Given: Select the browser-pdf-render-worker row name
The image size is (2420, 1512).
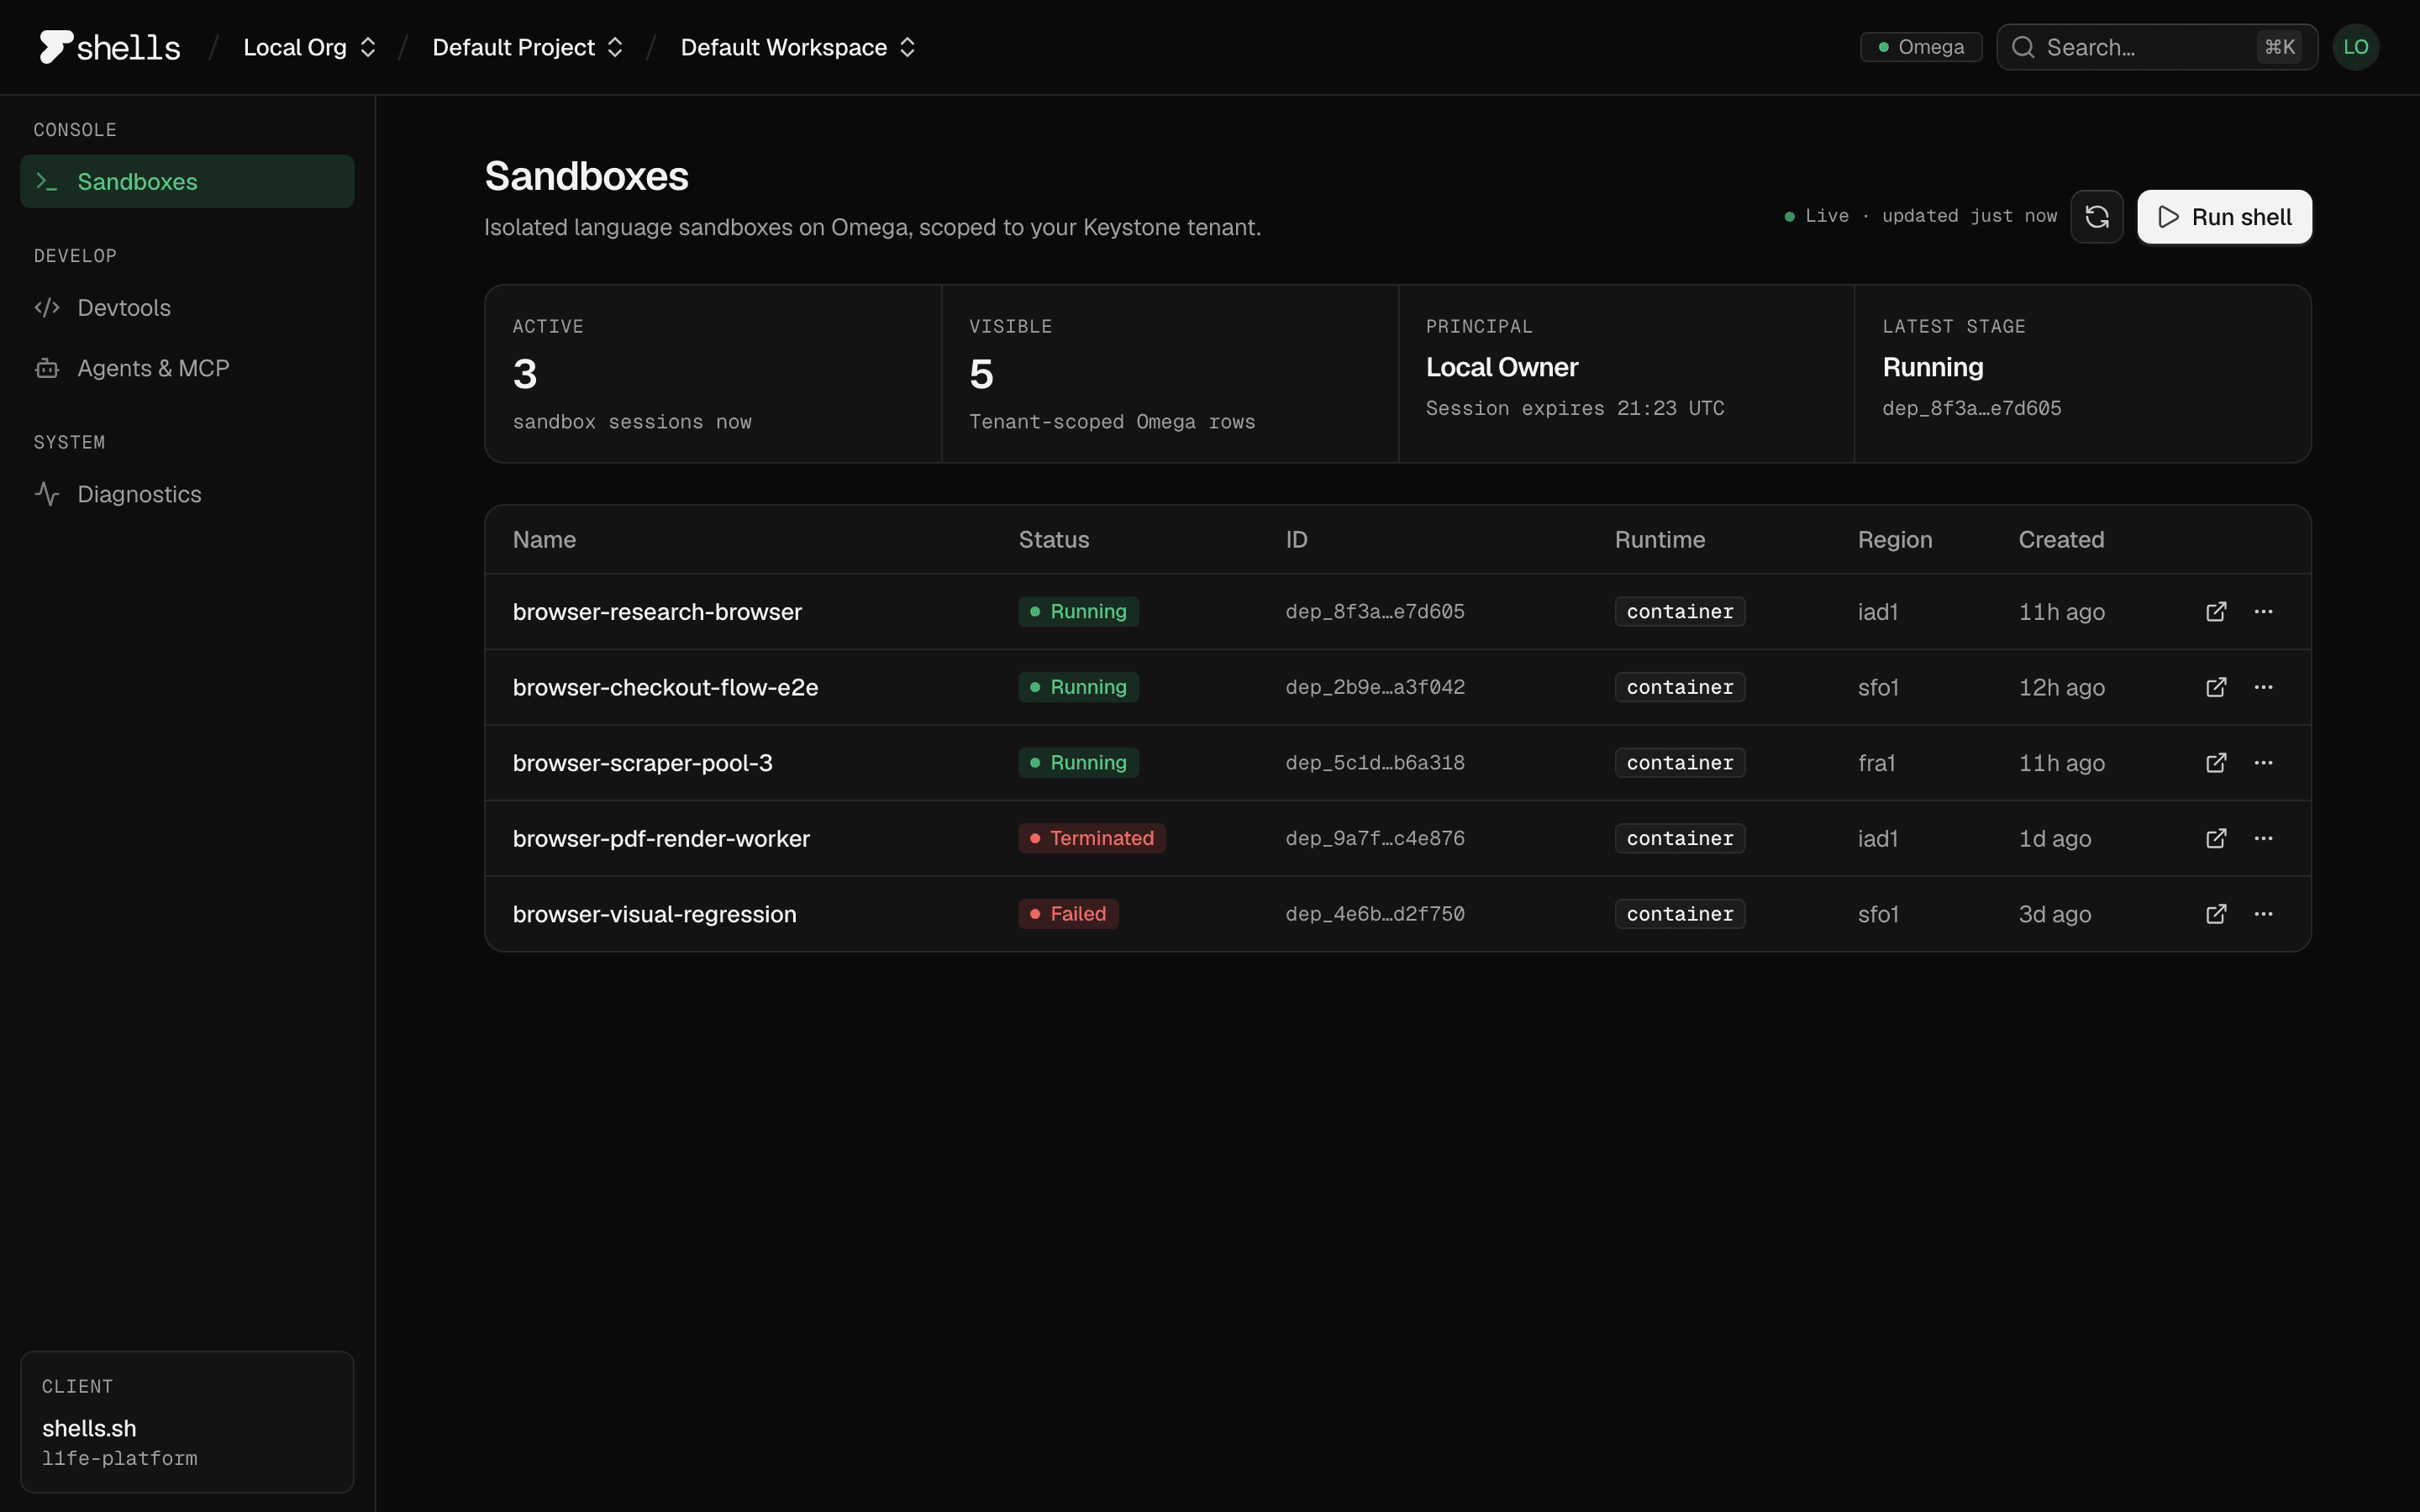Looking at the screenshot, I should (x=661, y=838).
